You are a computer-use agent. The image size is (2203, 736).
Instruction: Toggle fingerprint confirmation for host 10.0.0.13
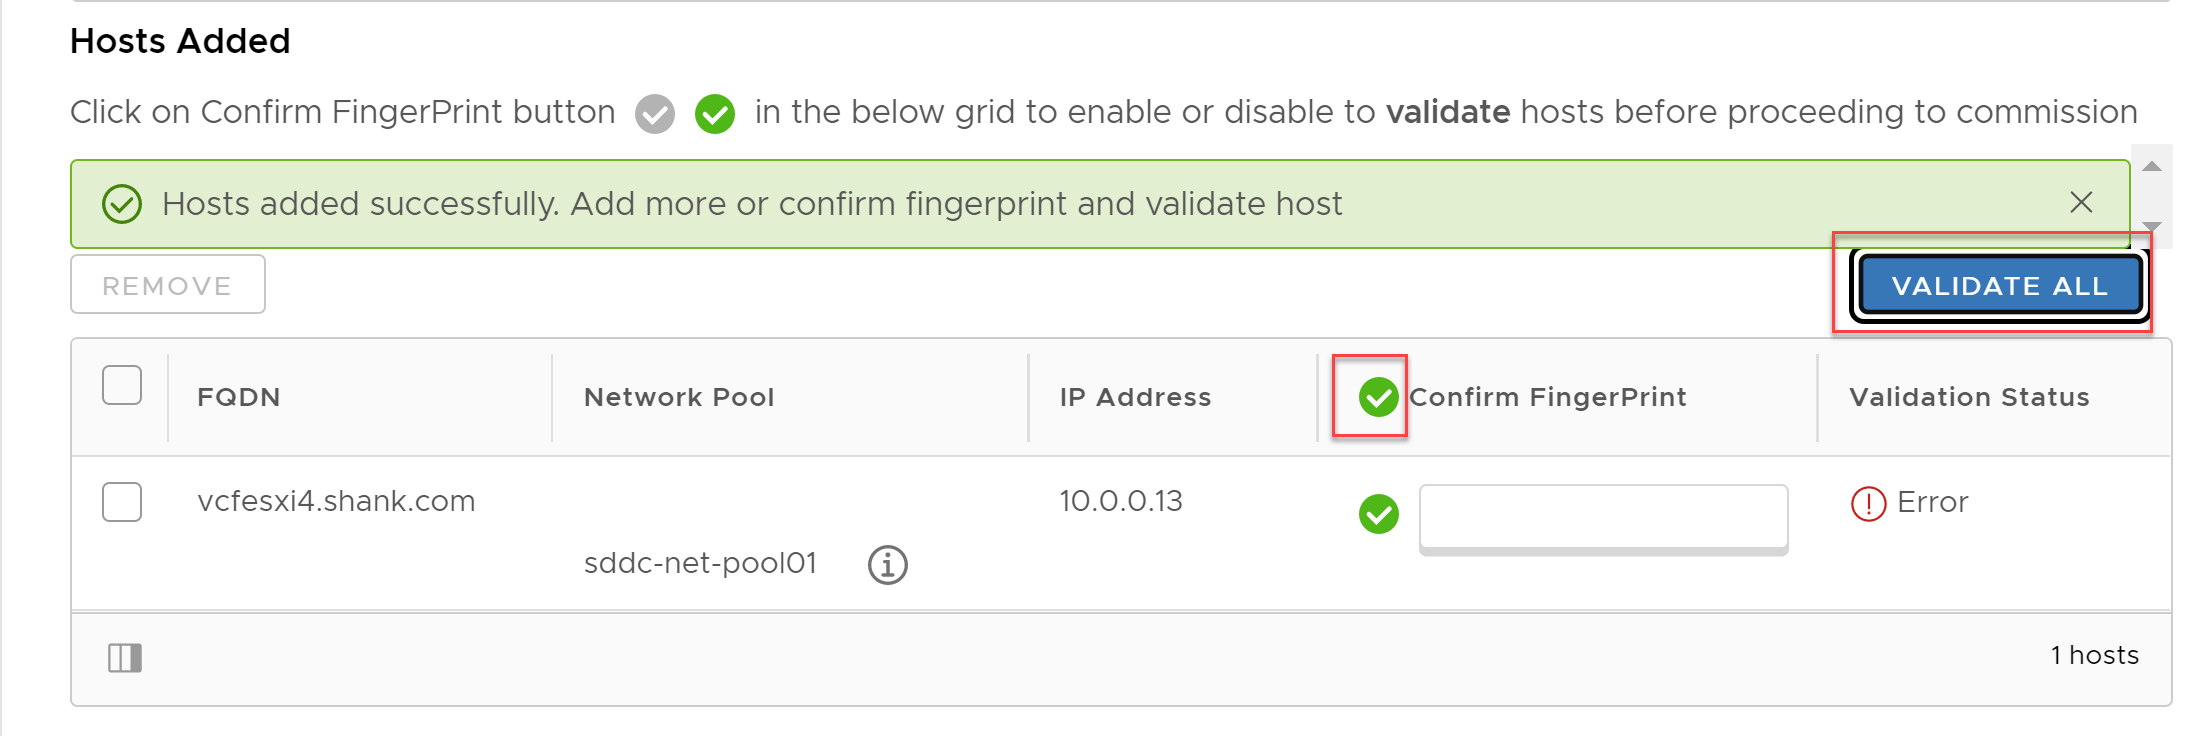click(x=1379, y=514)
